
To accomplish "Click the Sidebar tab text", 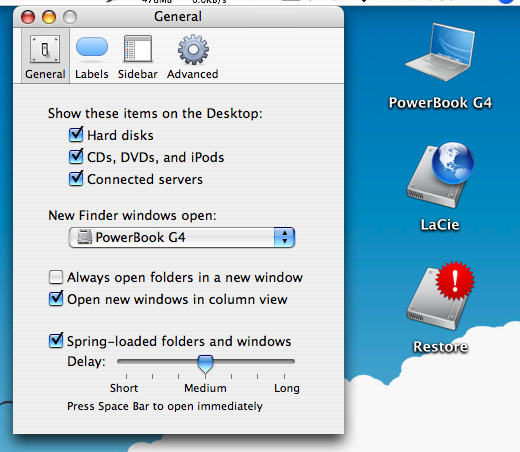I will click(x=138, y=74).
